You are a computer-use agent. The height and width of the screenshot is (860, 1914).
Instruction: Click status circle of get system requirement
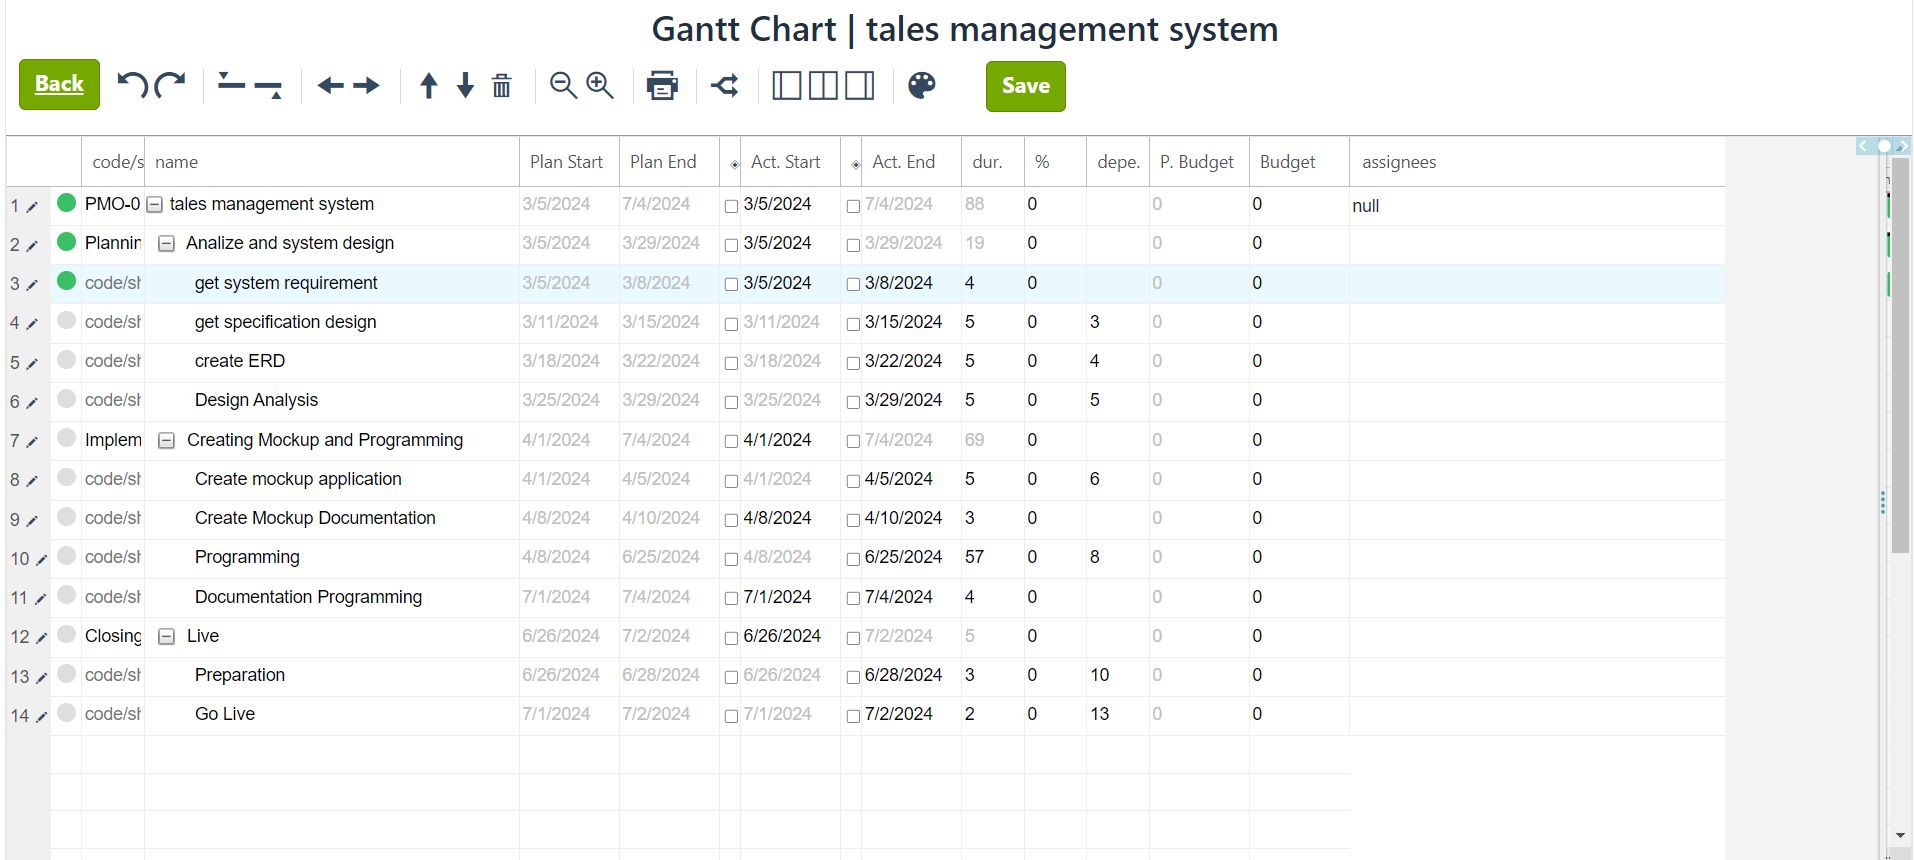click(67, 281)
